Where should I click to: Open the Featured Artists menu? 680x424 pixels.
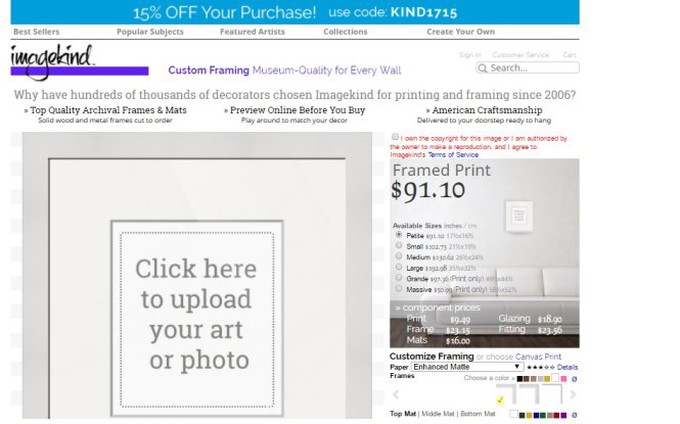click(252, 32)
